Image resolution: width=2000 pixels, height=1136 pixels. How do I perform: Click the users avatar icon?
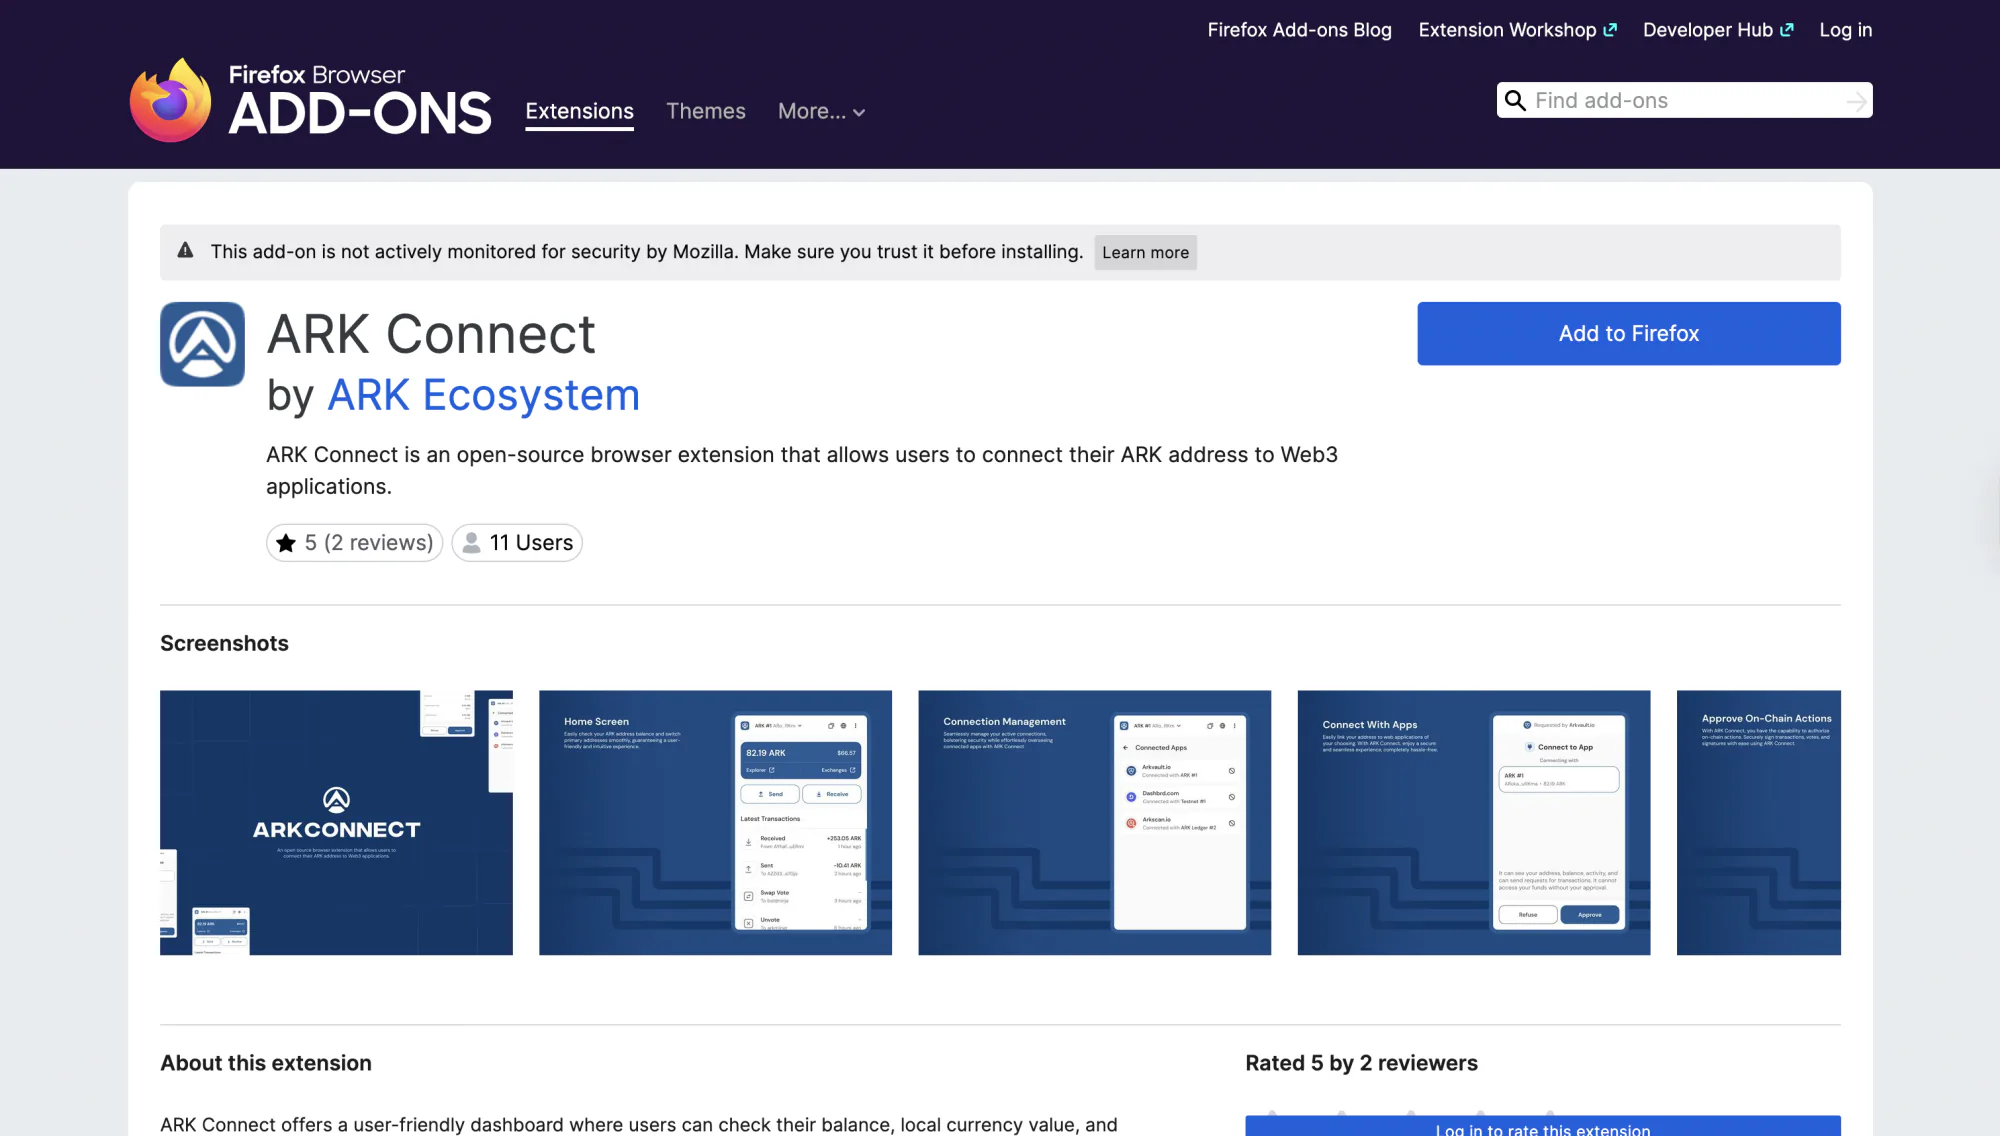[471, 543]
